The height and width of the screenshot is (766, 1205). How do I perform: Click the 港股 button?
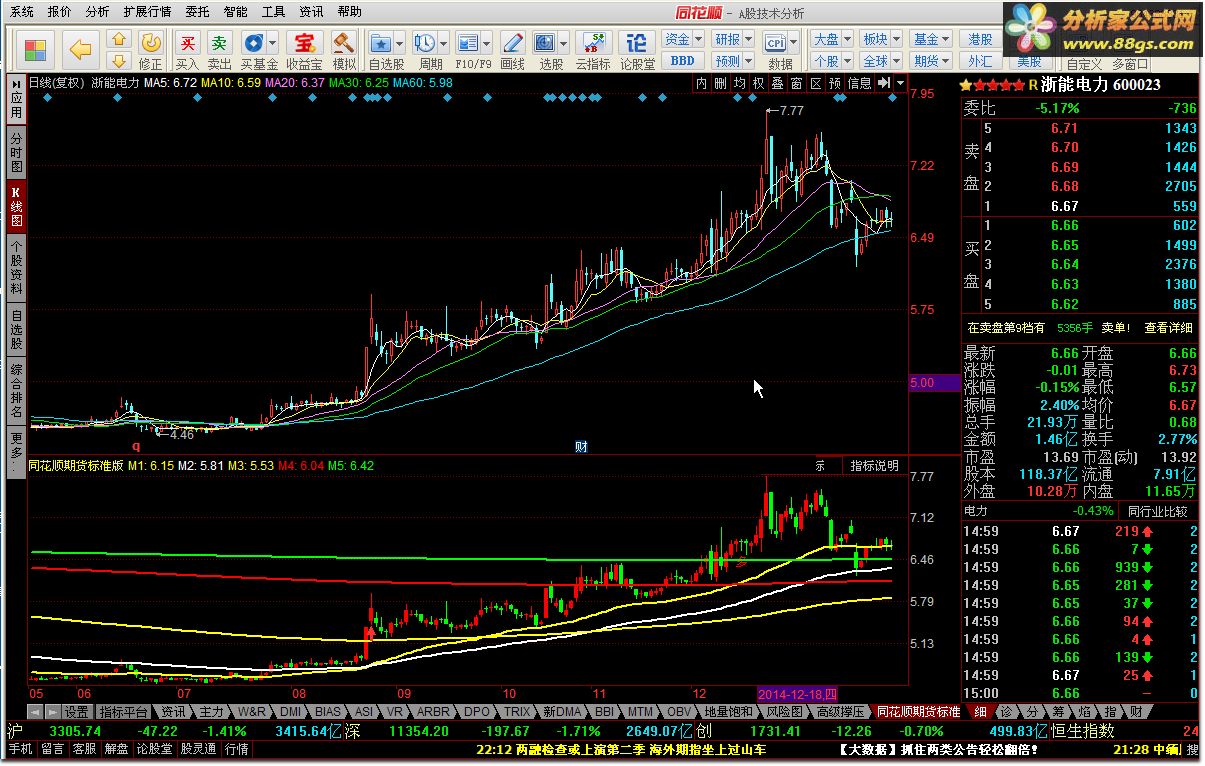click(x=981, y=39)
